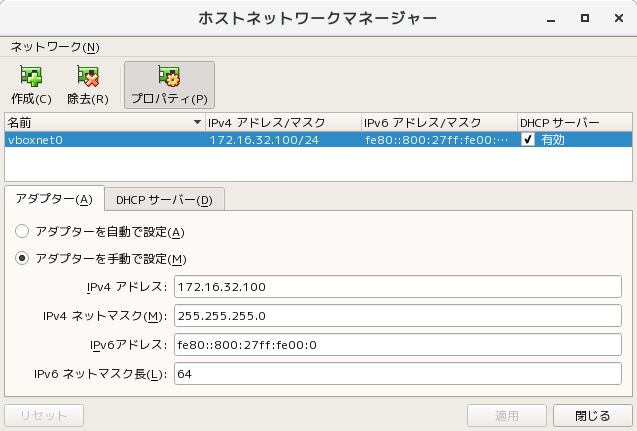Click the IPv4 ネットマスク input field

398,316
